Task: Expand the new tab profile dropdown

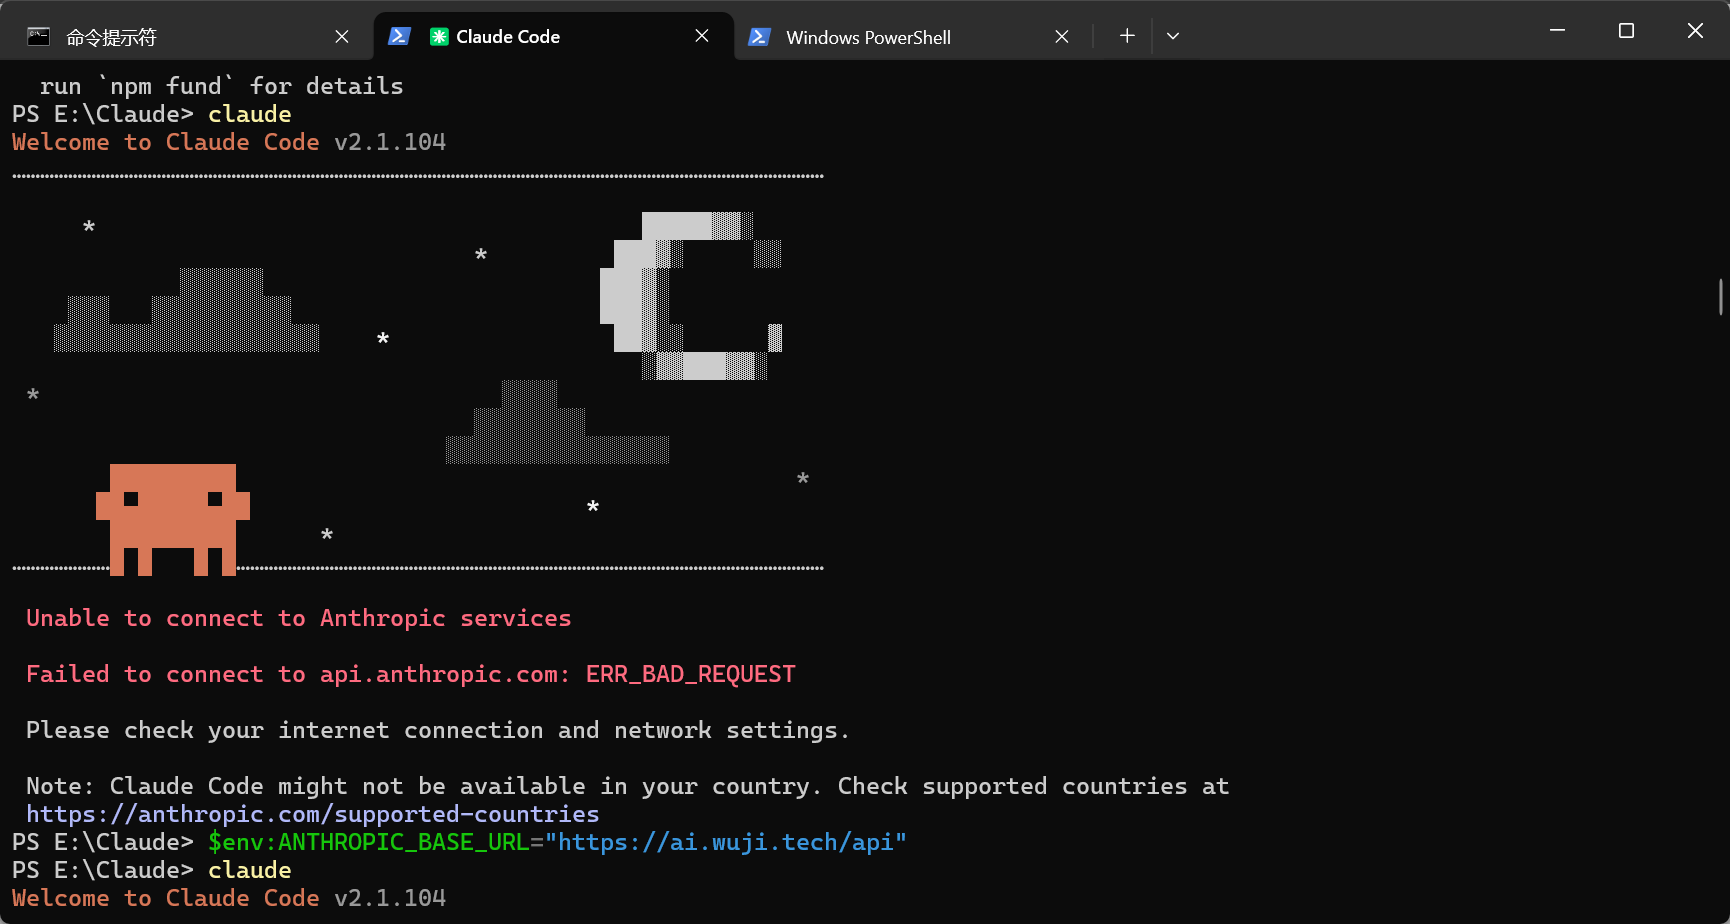Action: click(1173, 36)
